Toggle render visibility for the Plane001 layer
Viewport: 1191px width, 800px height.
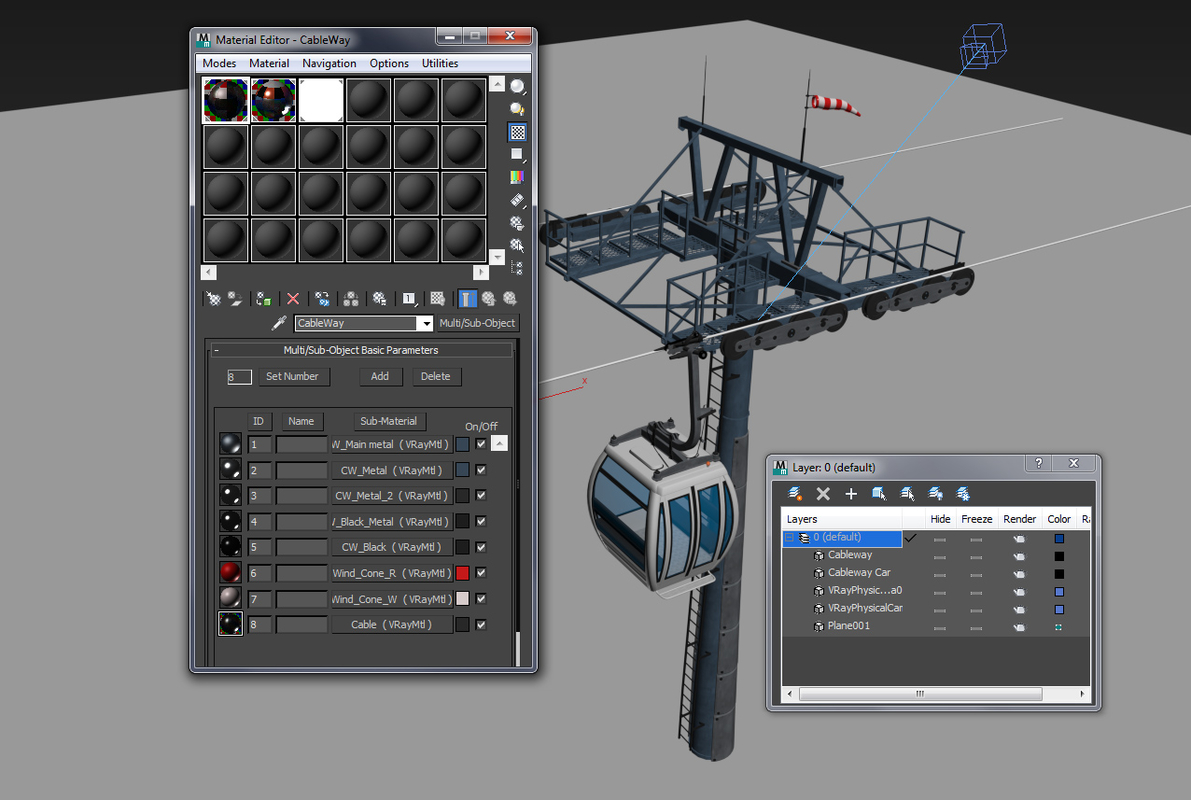(x=1019, y=625)
